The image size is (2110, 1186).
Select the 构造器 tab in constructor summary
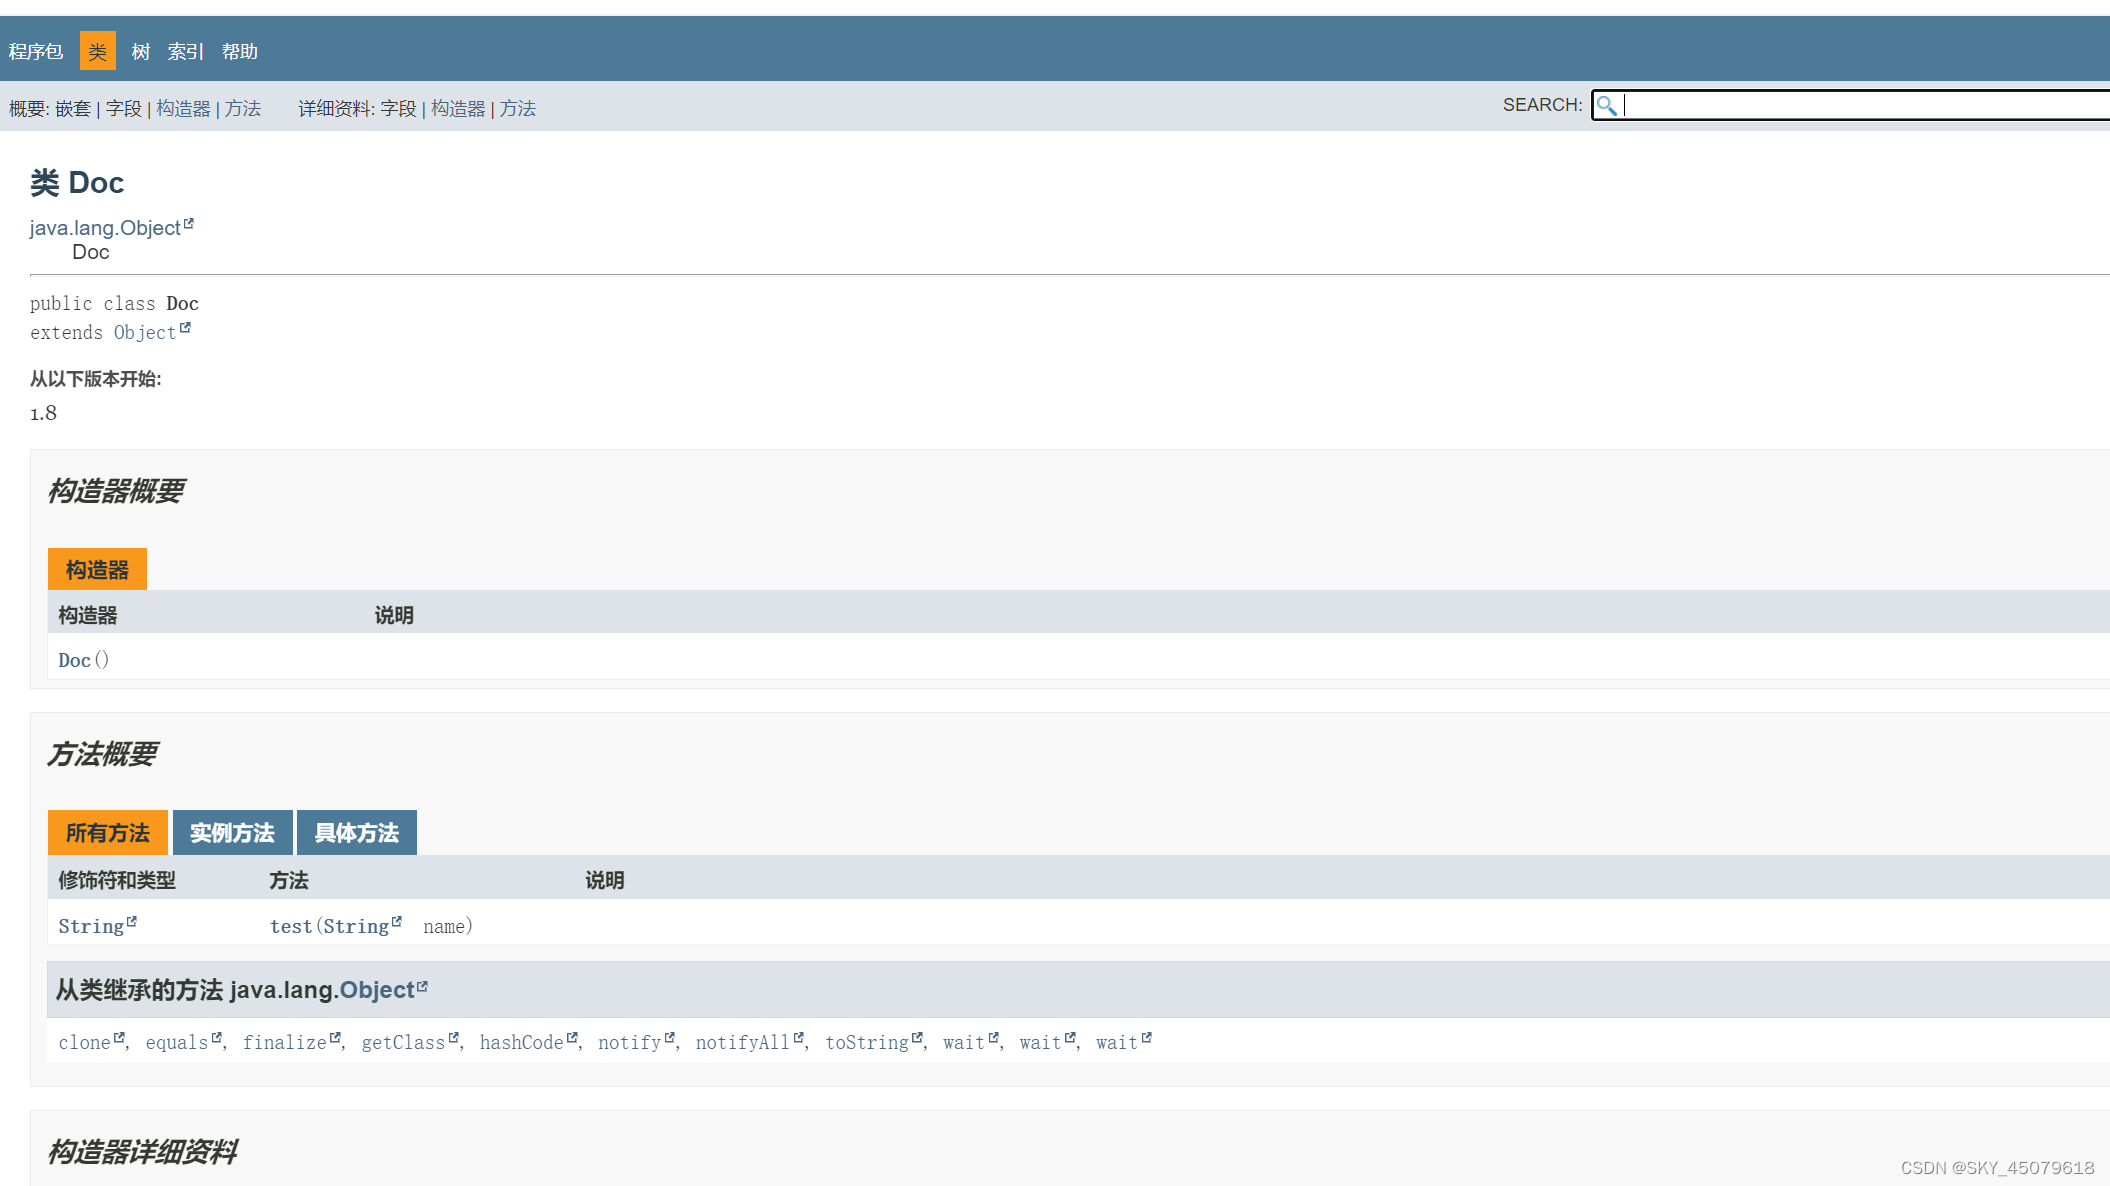[x=97, y=569]
